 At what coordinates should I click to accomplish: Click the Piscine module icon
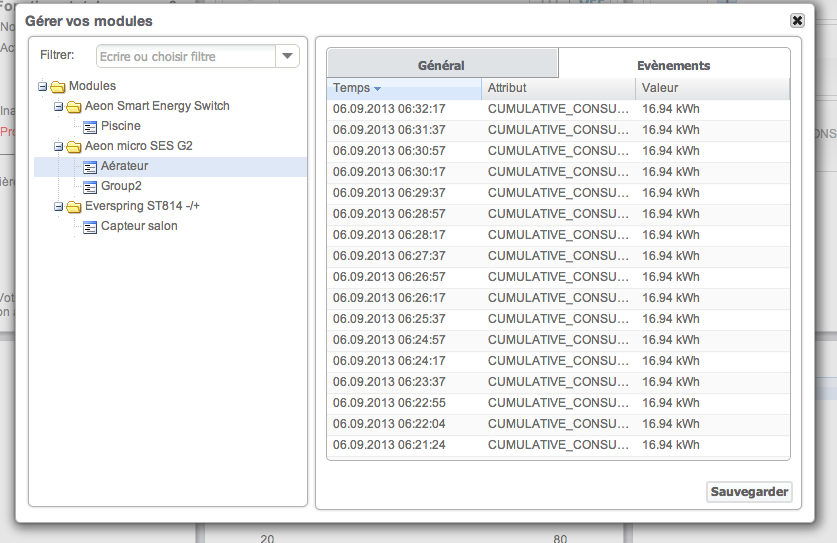pos(89,126)
